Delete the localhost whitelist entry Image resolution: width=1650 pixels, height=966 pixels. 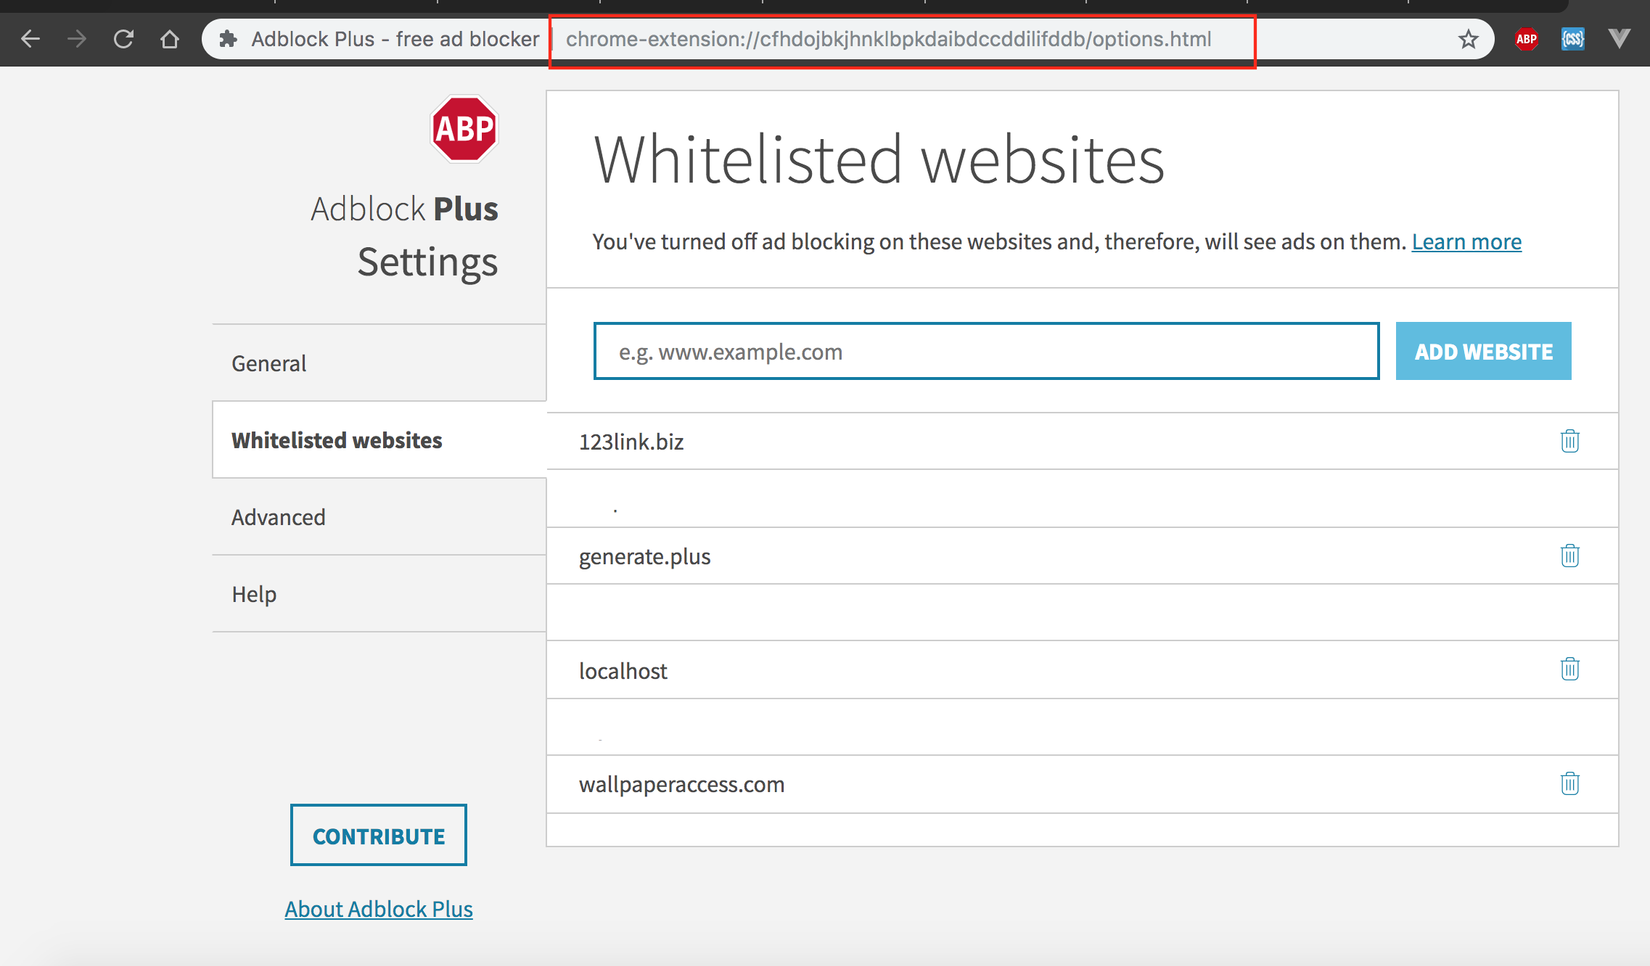(x=1569, y=669)
